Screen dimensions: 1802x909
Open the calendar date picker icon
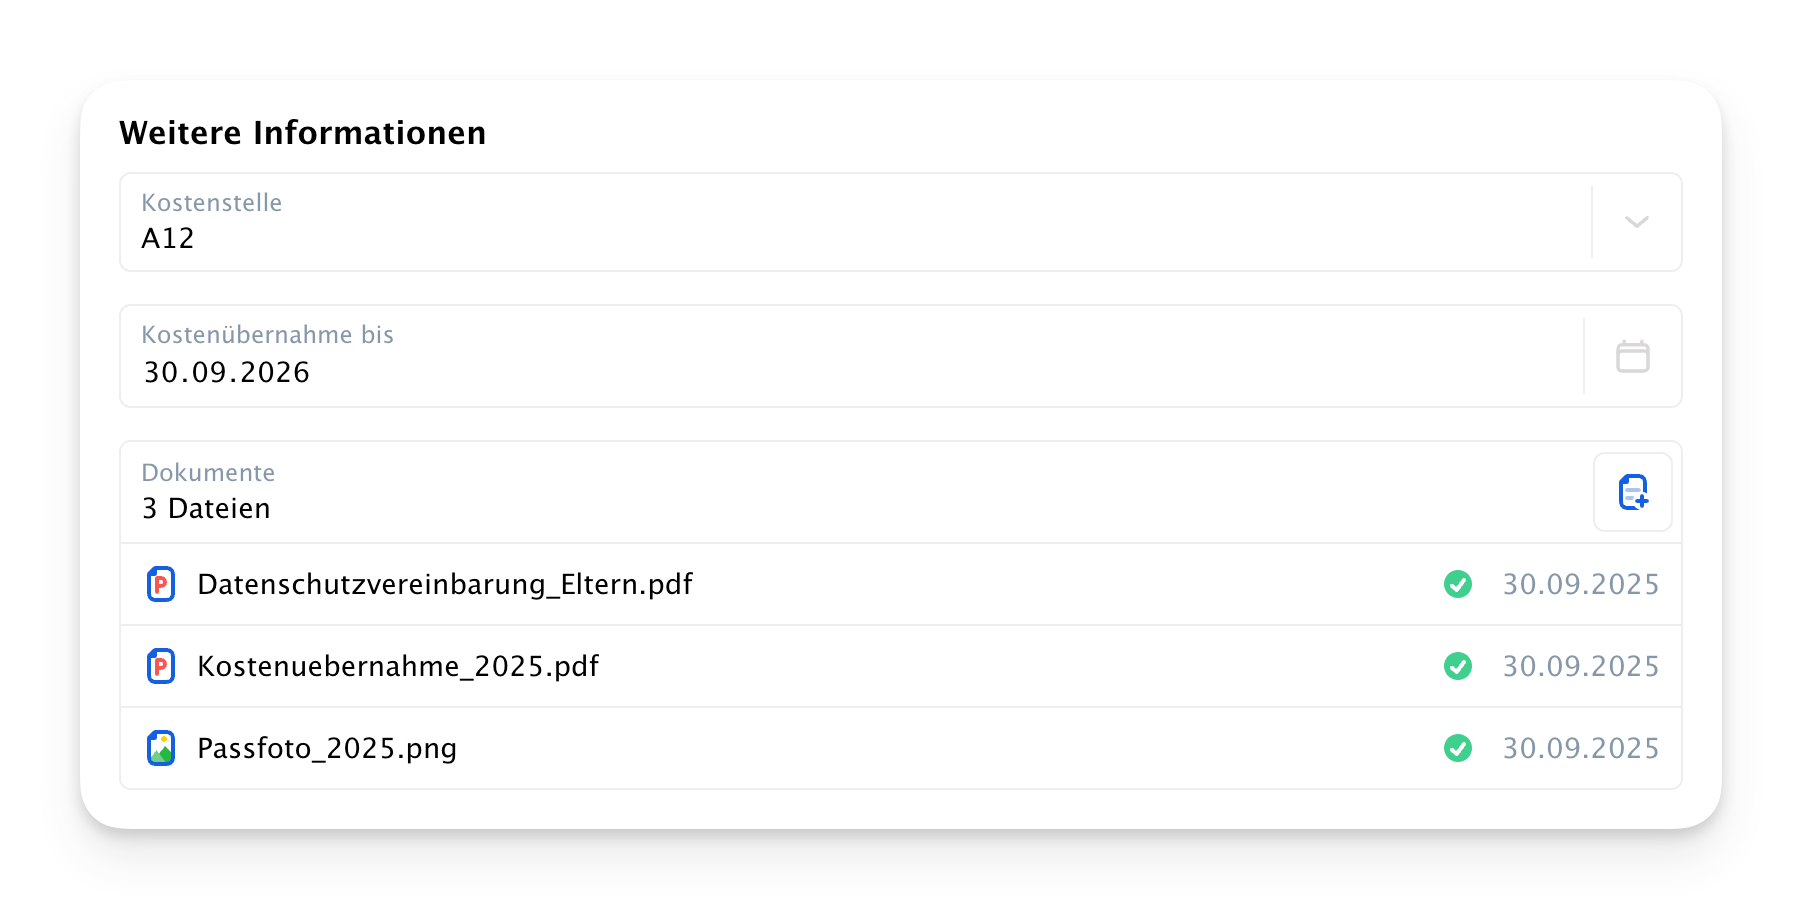tap(1633, 356)
